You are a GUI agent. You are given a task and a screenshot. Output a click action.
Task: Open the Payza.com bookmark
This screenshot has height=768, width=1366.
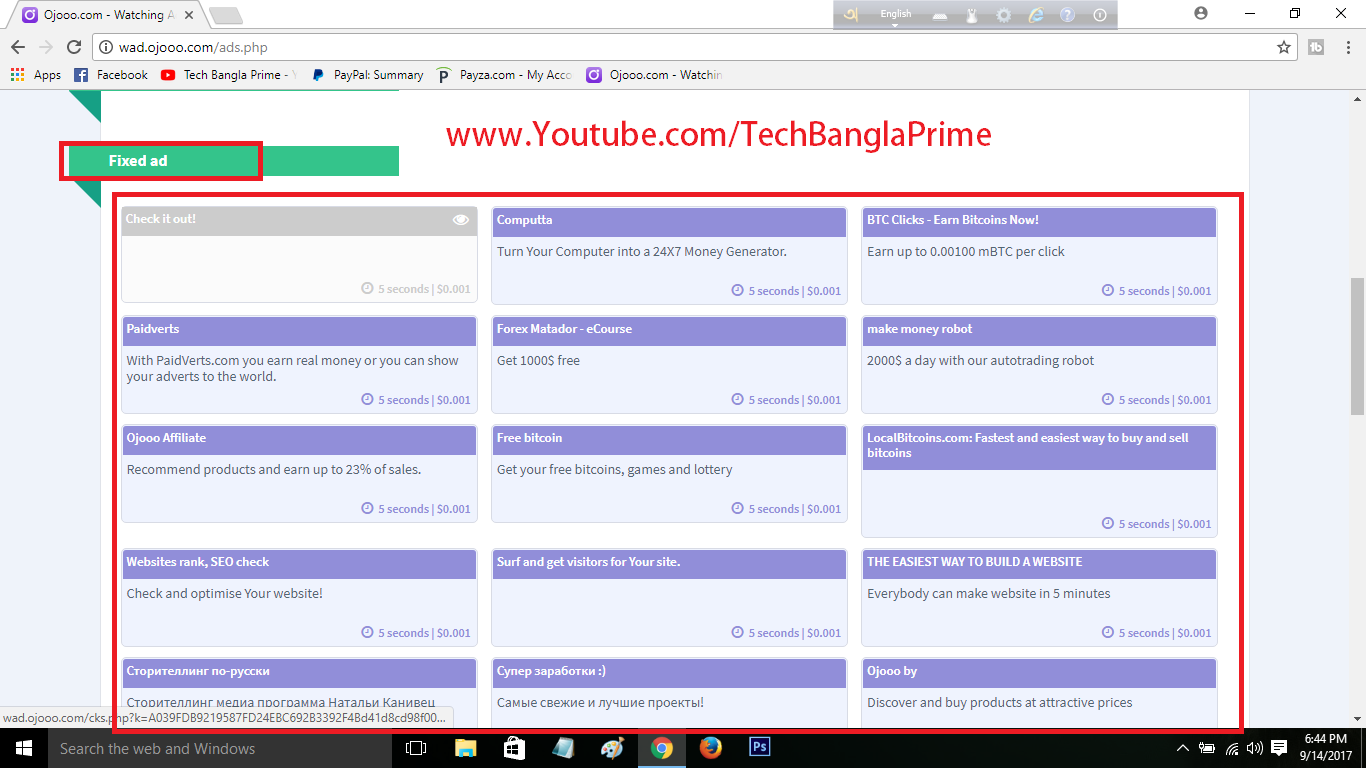tap(505, 75)
